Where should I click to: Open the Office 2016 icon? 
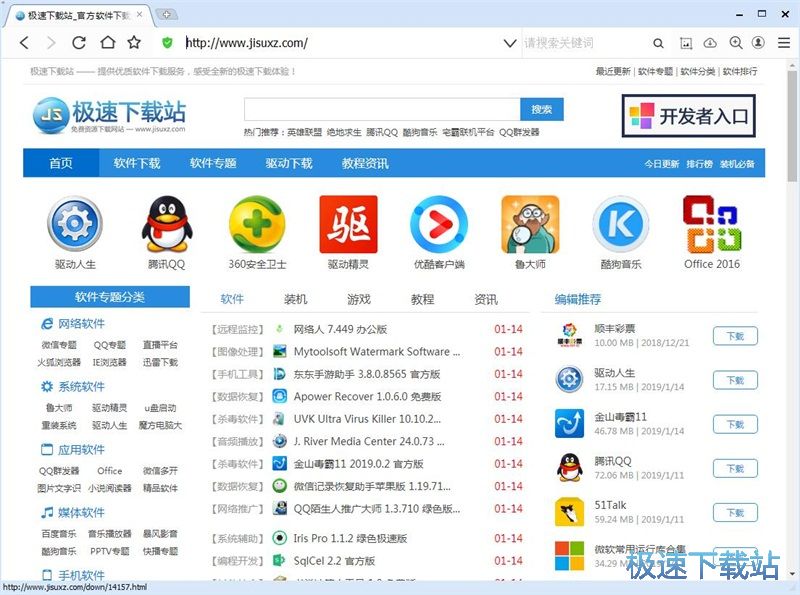tap(712, 224)
